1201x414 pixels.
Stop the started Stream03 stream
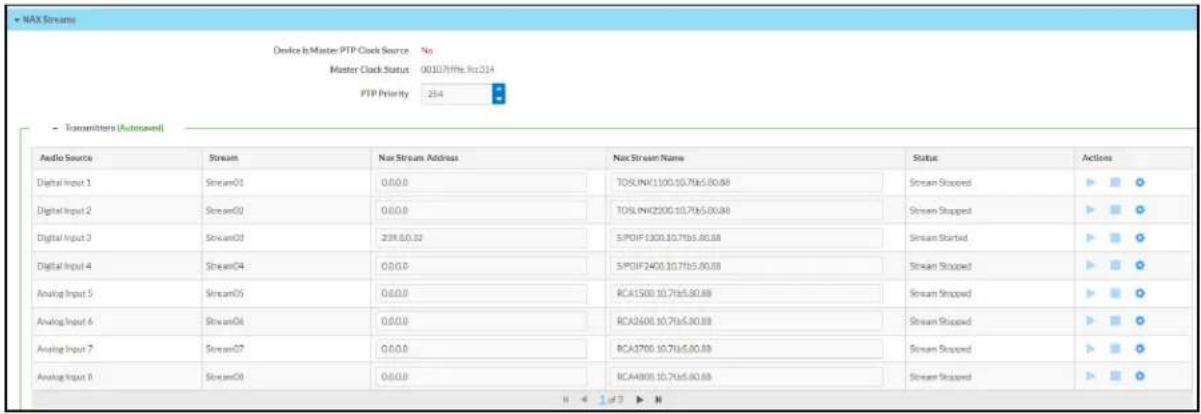pos(1114,239)
